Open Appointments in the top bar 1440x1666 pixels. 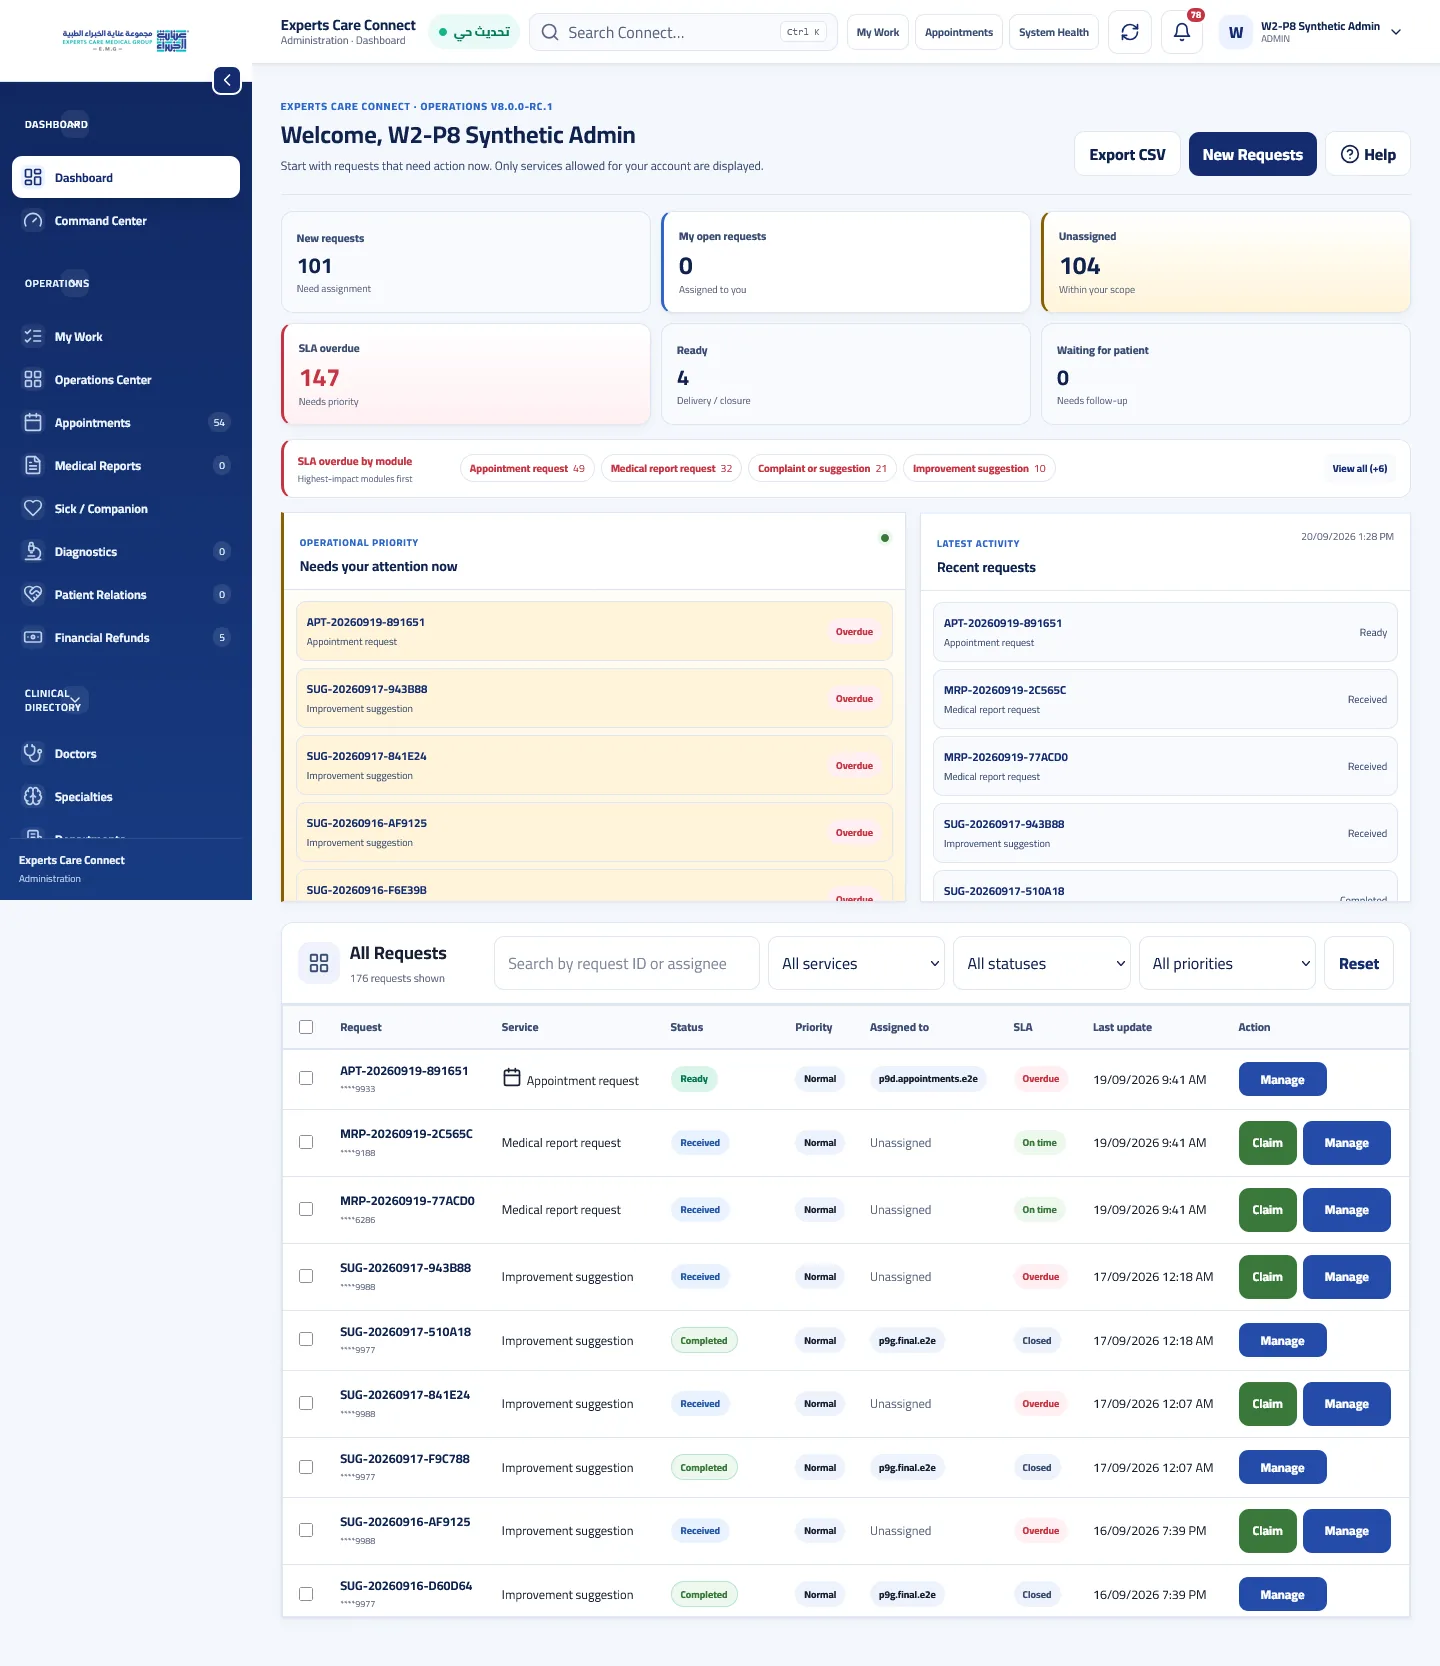point(959,32)
